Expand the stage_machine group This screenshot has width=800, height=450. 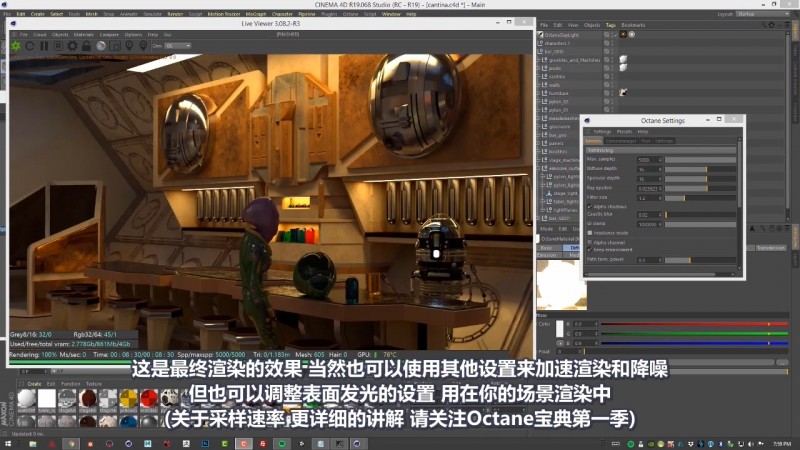click(x=538, y=160)
